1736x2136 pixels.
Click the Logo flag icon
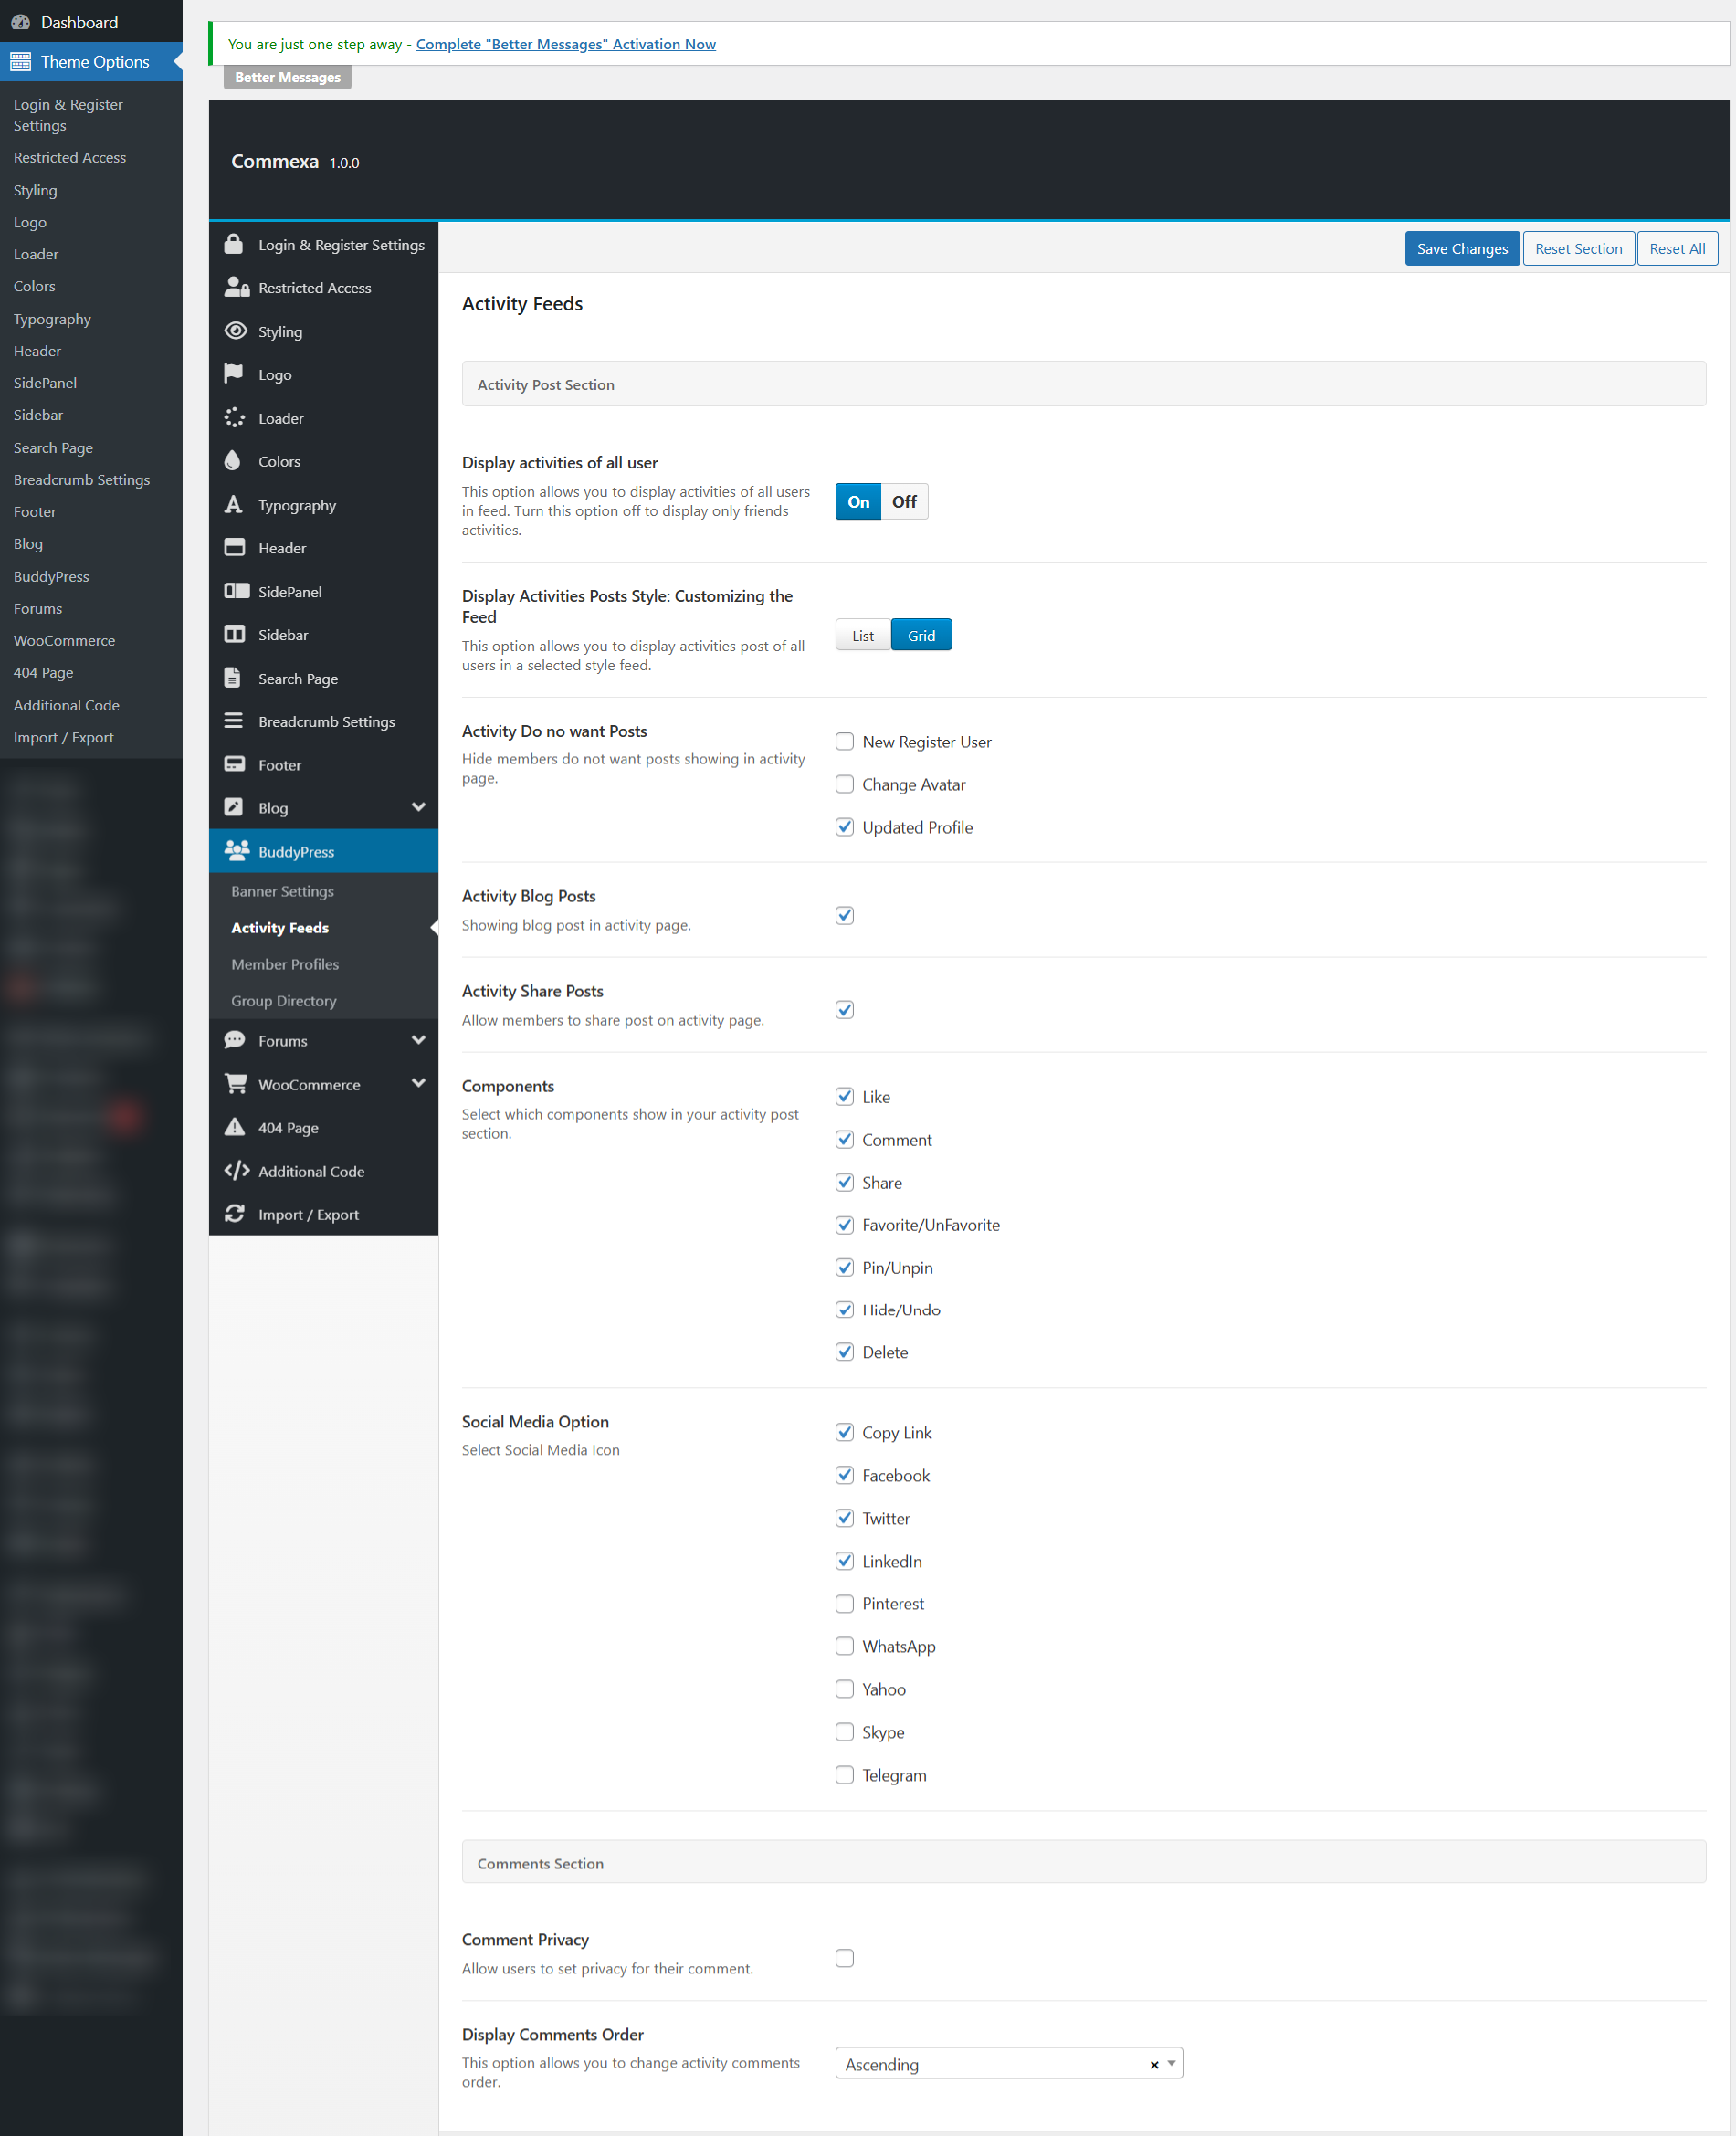coord(234,374)
